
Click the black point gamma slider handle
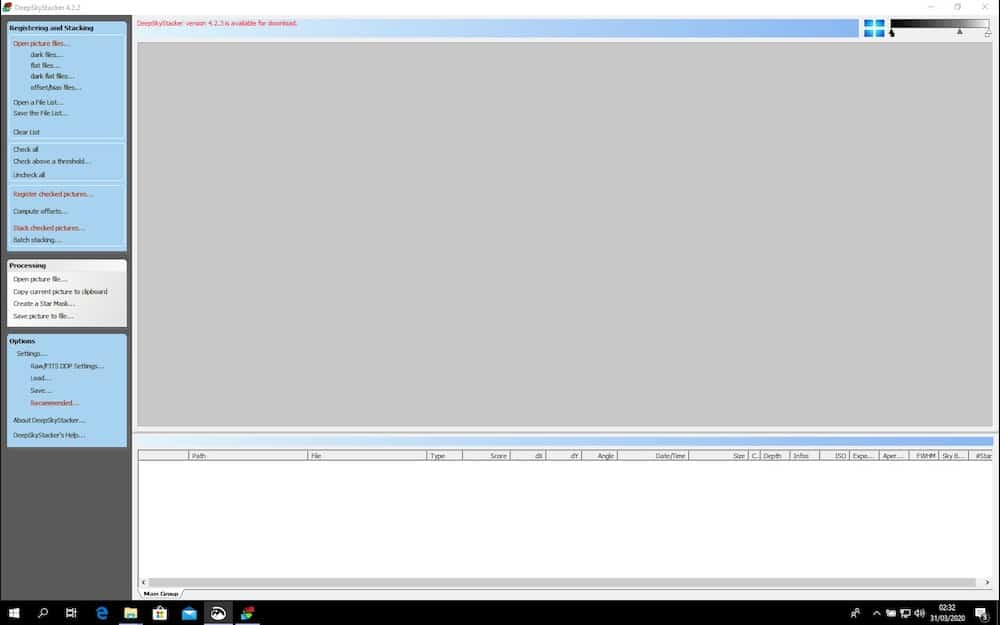(892, 33)
